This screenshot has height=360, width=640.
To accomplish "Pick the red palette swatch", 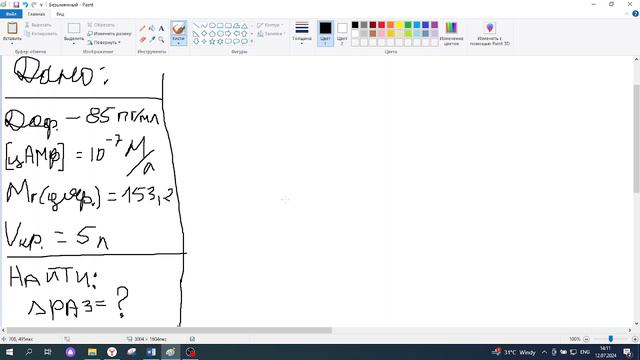I will pos(382,25).
